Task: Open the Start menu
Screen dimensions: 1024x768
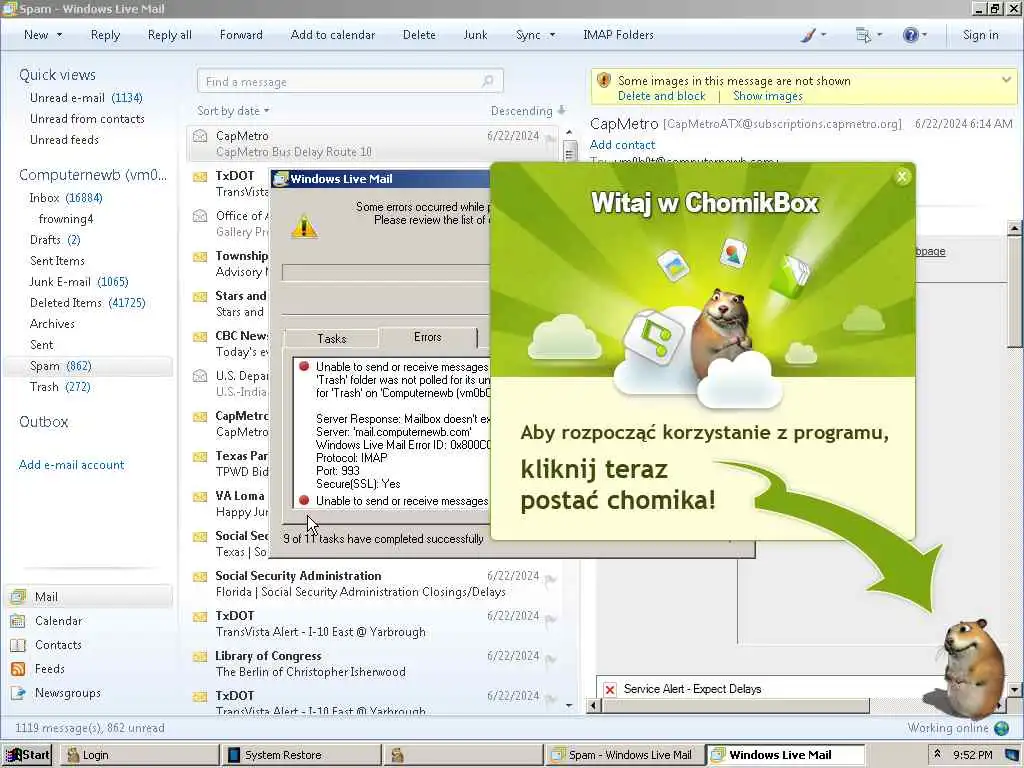Action: click(x=27, y=755)
